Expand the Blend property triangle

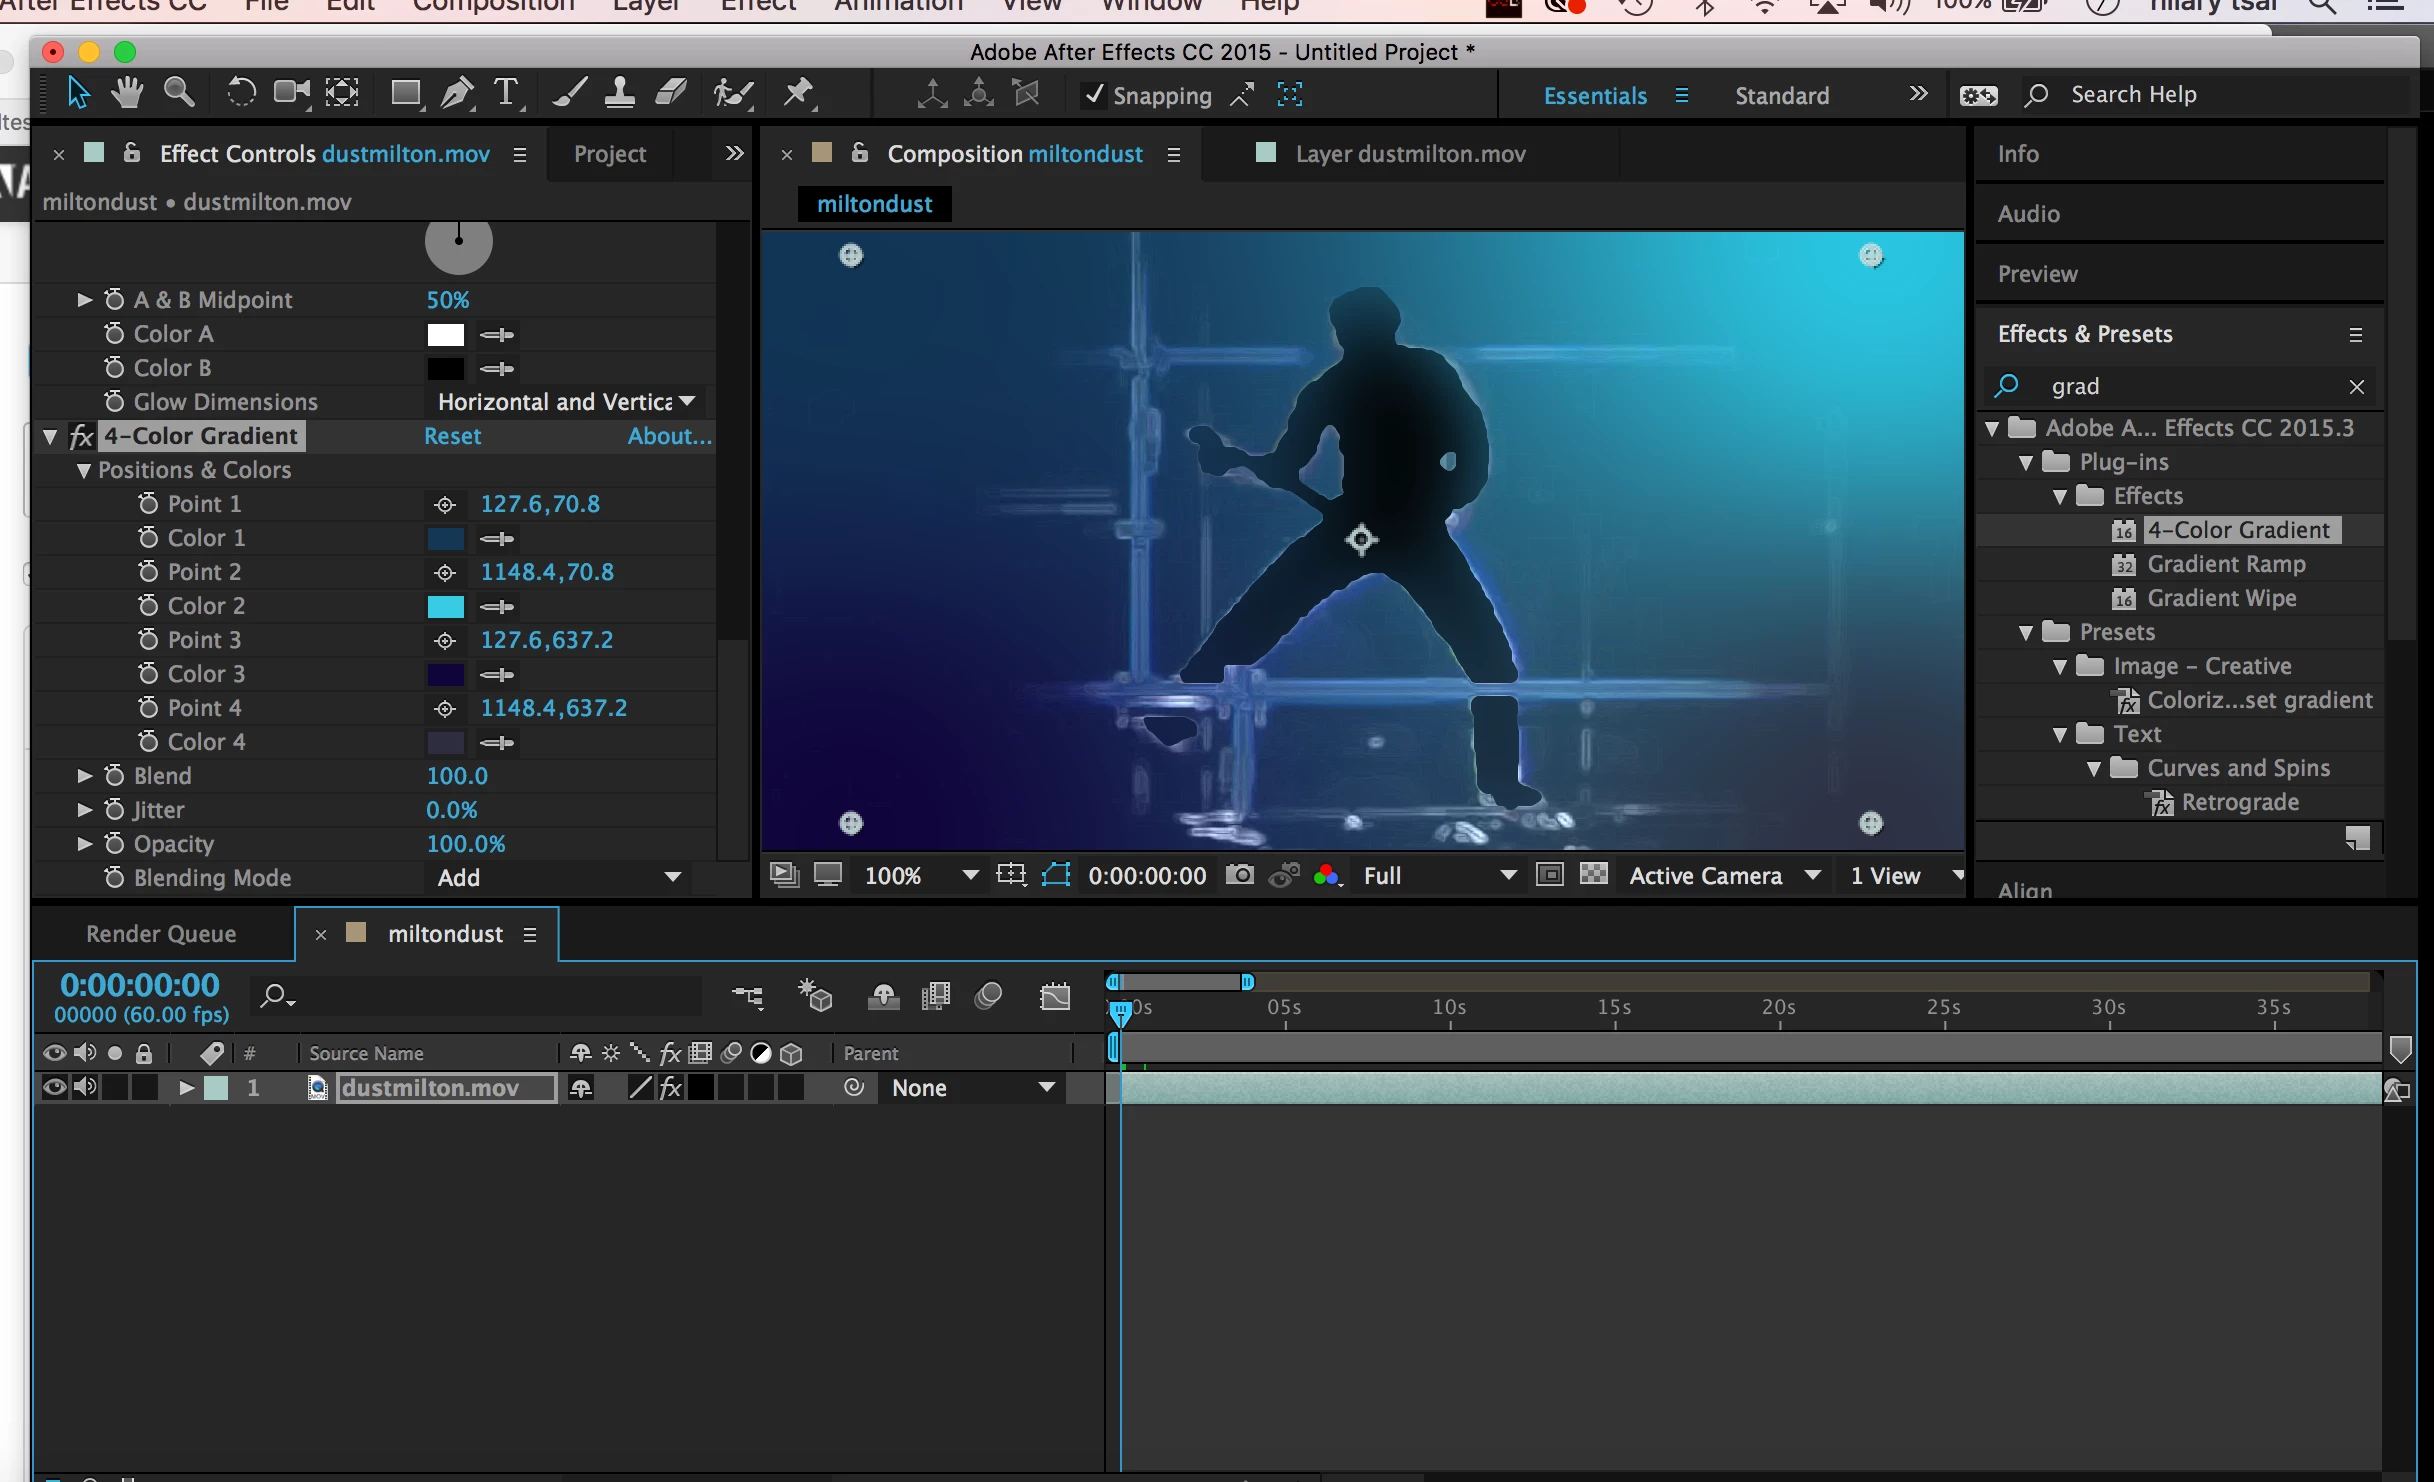pyautogui.click(x=85, y=776)
